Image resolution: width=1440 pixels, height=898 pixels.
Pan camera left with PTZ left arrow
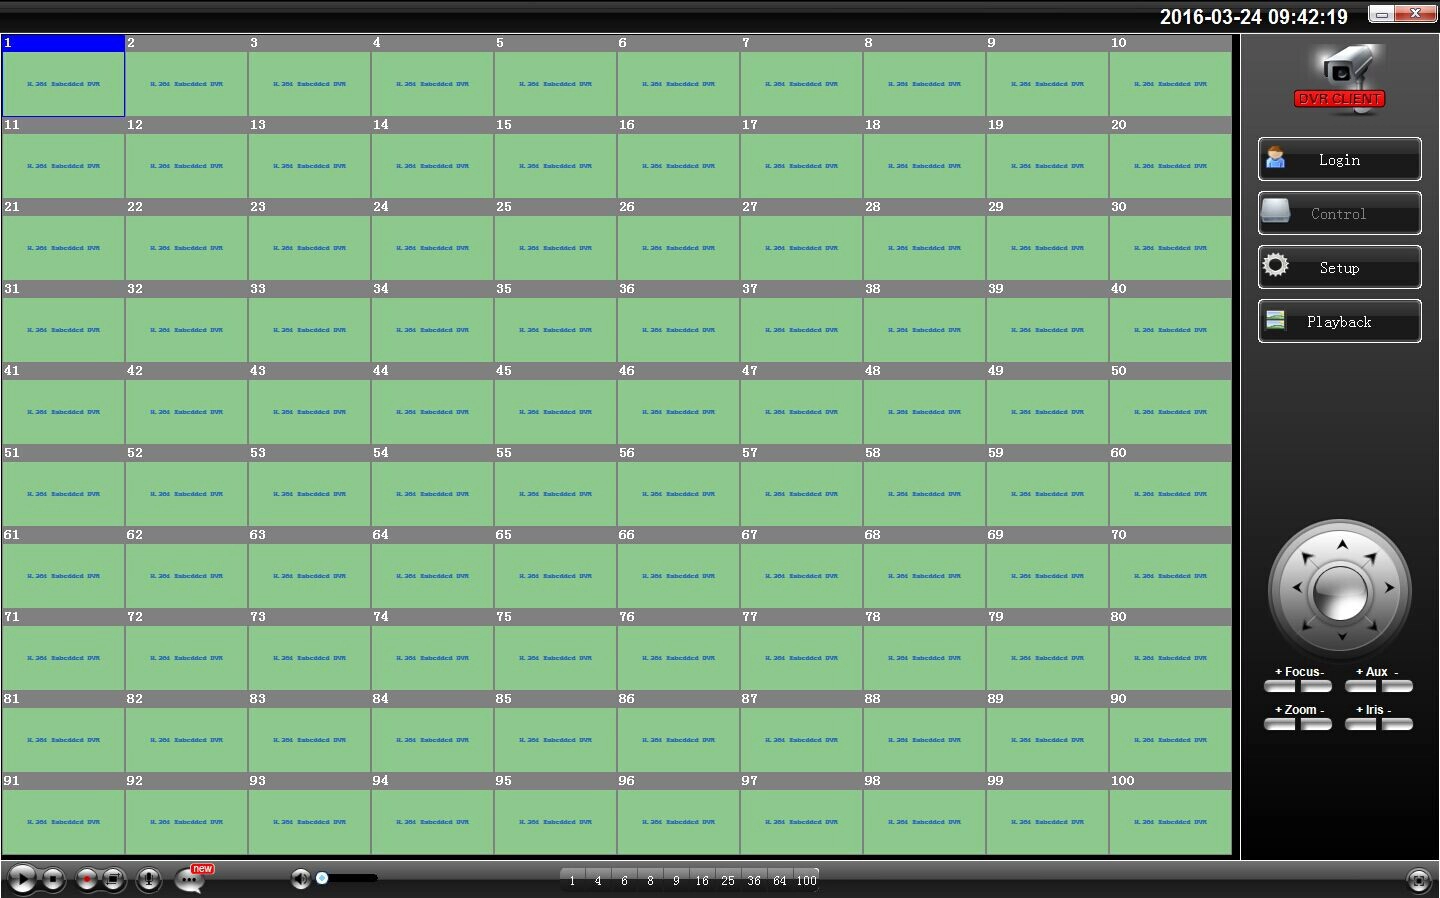(x=1297, y=588)
